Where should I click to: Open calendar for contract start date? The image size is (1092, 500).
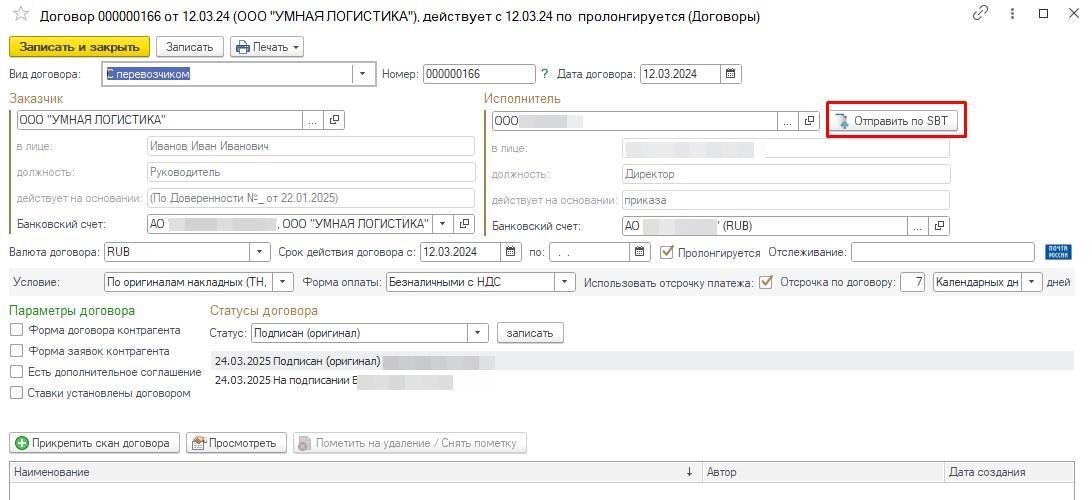510,252
